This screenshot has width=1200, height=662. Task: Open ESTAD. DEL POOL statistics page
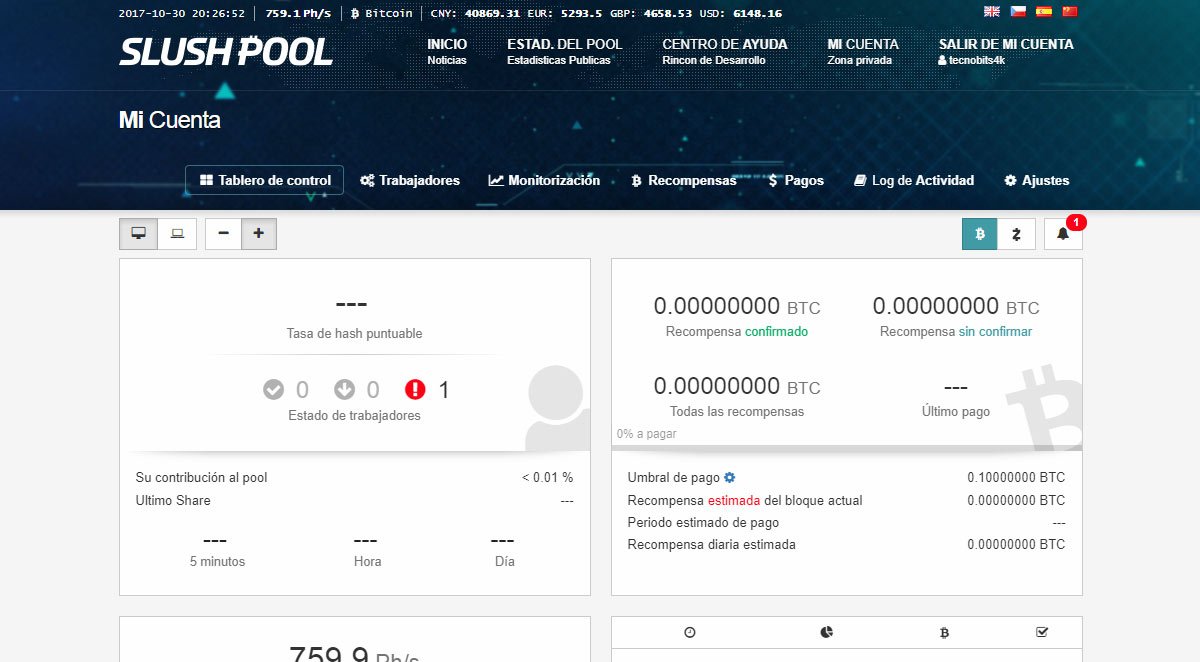(564, 44)
